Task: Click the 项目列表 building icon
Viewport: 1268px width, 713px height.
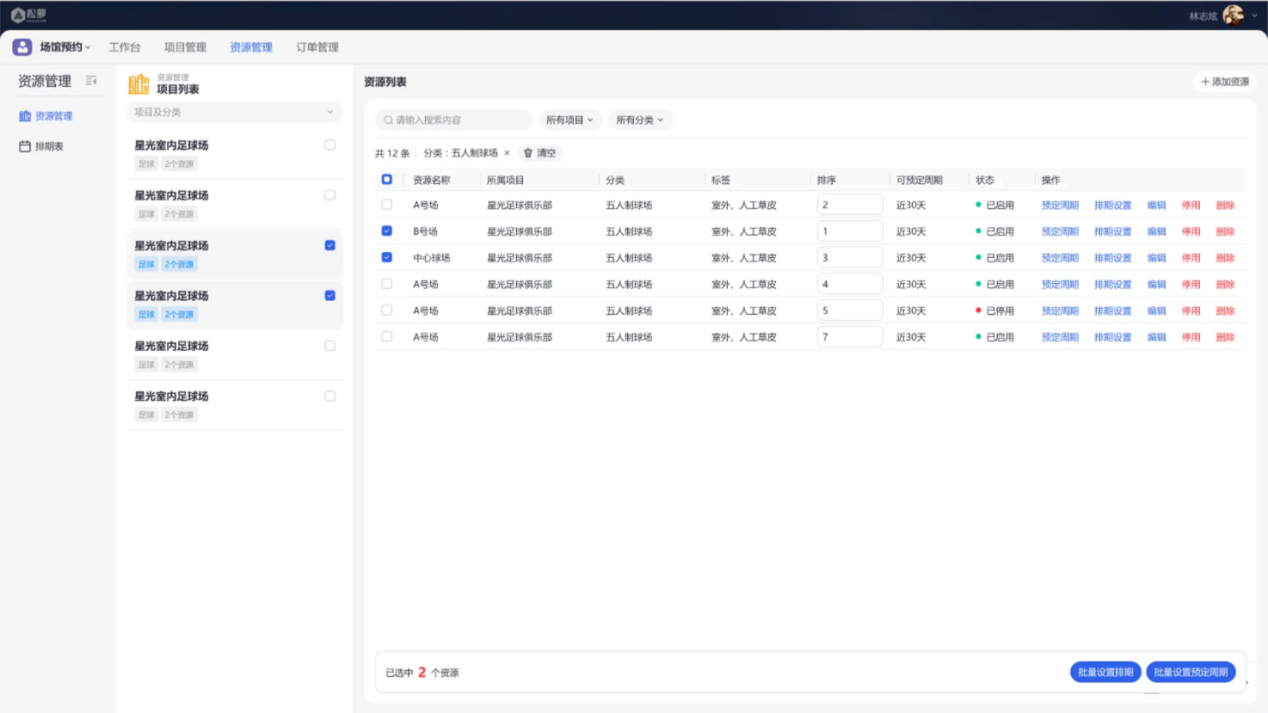Action: (139, 84)
